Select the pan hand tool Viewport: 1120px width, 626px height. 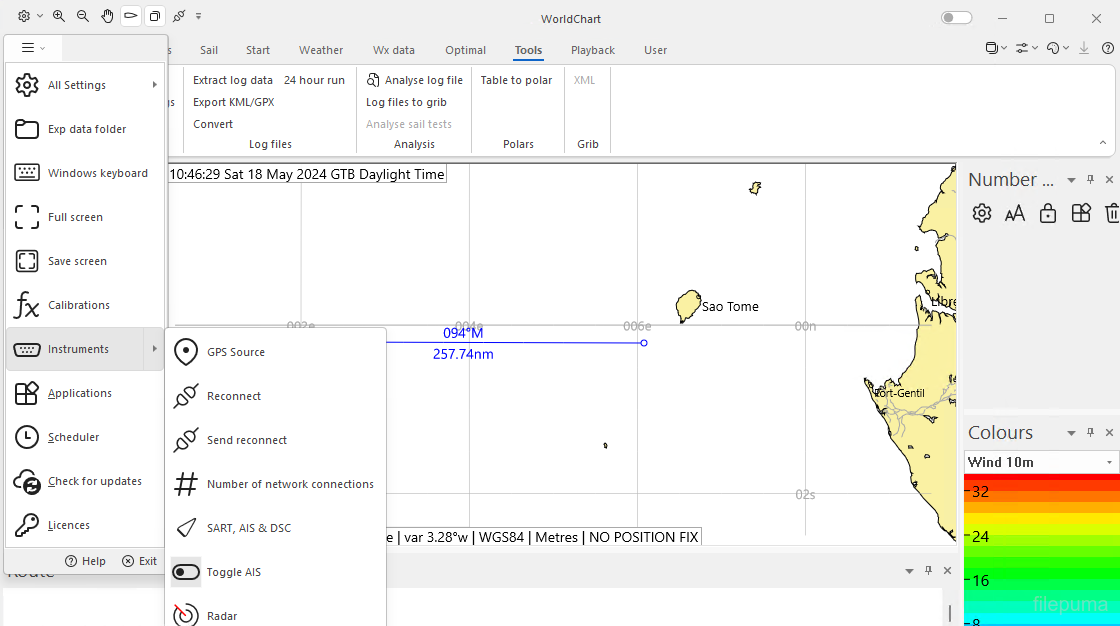point(107,16)
